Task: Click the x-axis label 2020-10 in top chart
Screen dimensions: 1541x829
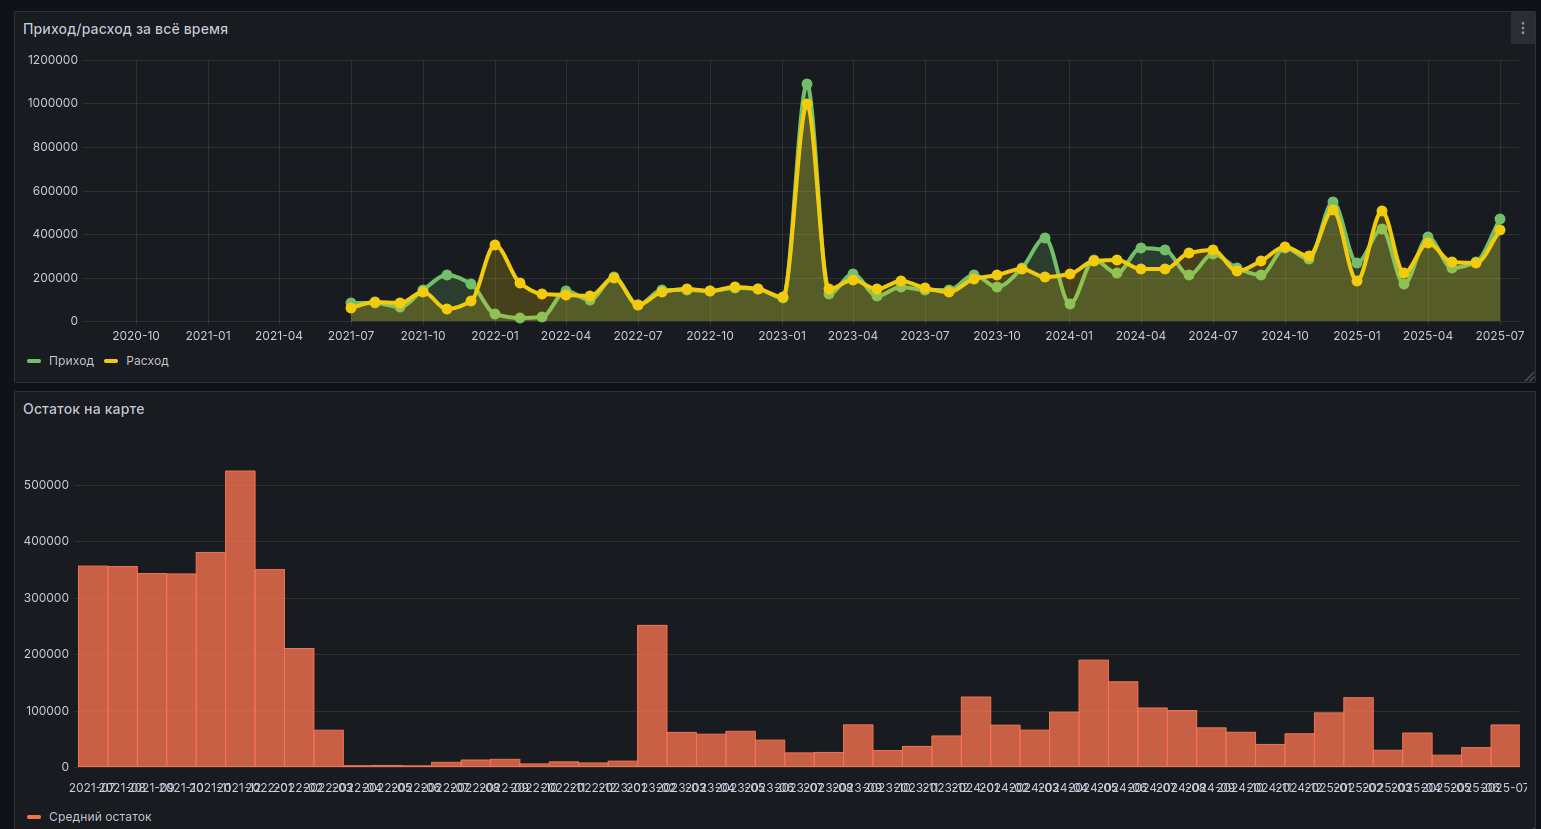Action: pyautogui.click(x=136, y=336)
